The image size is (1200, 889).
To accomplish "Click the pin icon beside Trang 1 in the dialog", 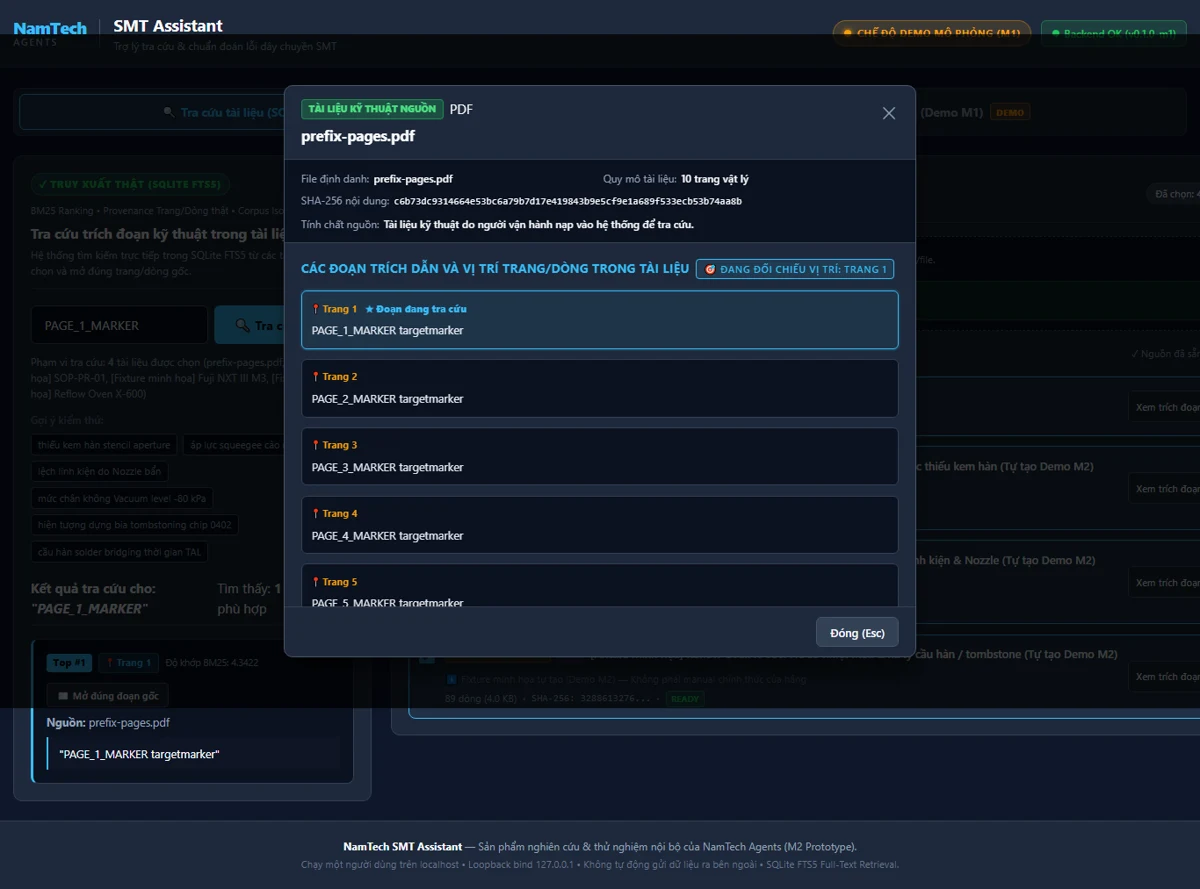I will [316, 309].
